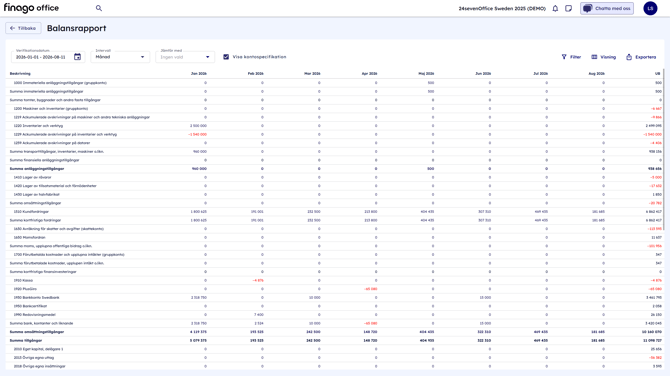Viewport: 670px width, 376px height.
Task: Select row Summa immateriella anläggningstillgångar
Action: point(335,91)
